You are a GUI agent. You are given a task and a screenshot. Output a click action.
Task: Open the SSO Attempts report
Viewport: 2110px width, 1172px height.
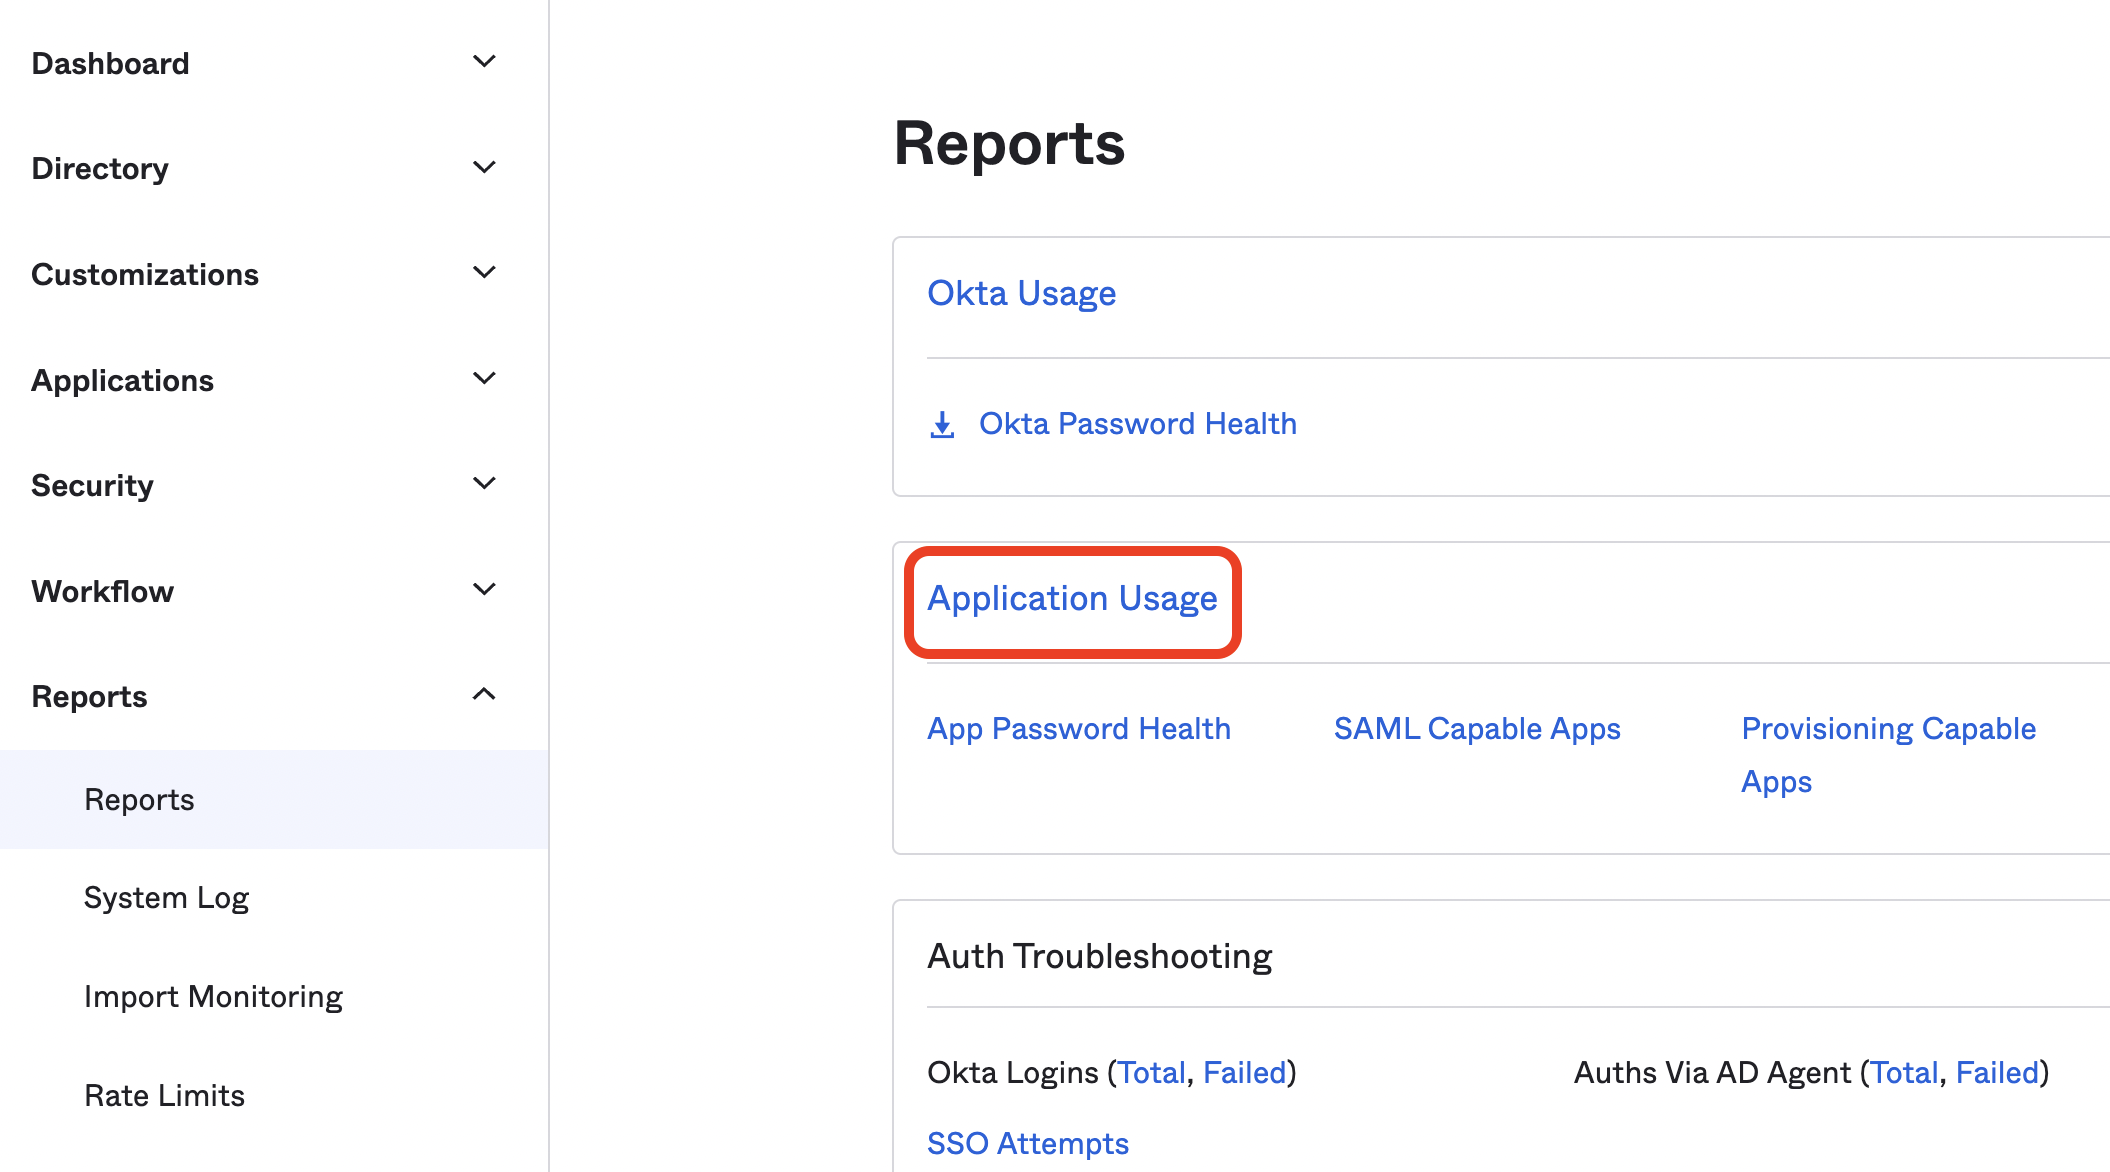1027,1144
